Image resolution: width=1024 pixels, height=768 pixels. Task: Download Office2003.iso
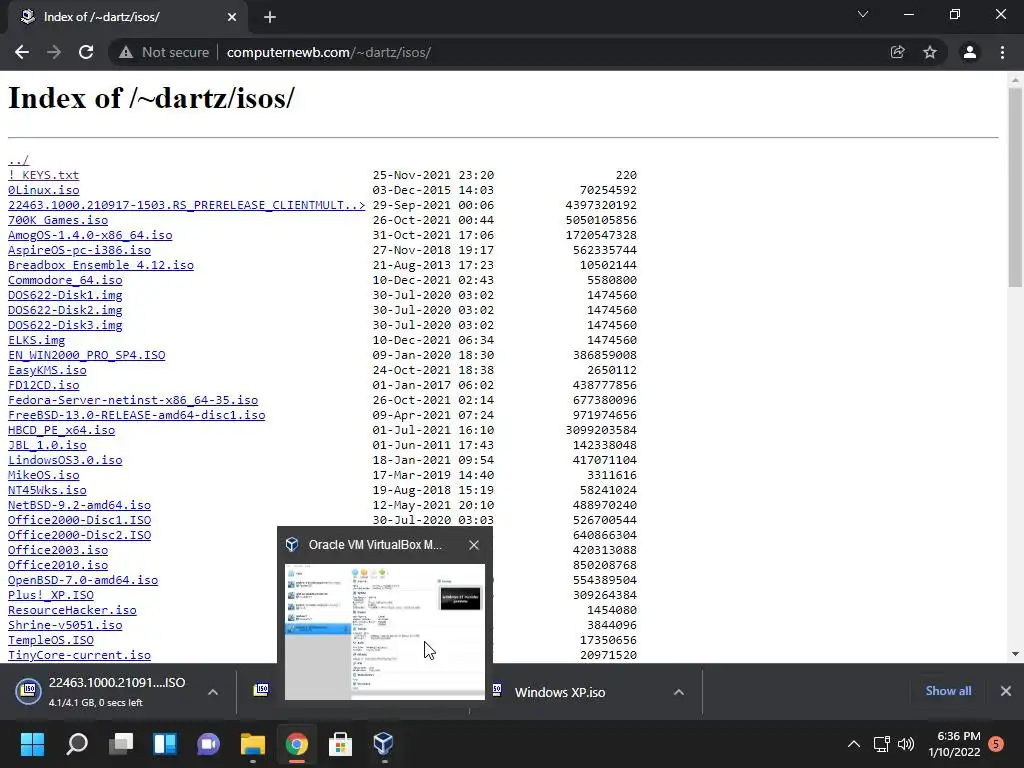pos(57,551)
